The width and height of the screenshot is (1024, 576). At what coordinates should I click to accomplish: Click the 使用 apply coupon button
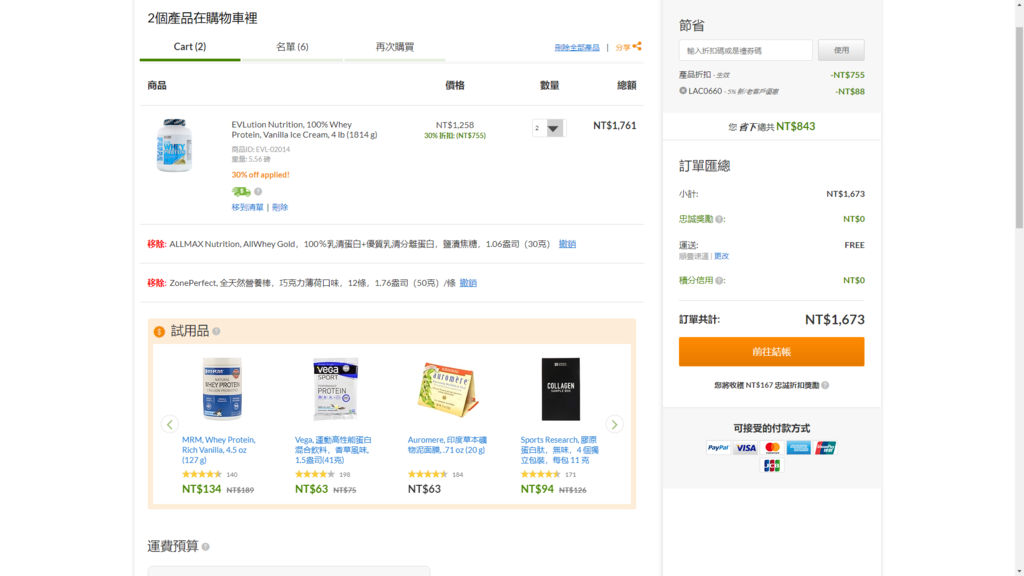tap(841, 50)
